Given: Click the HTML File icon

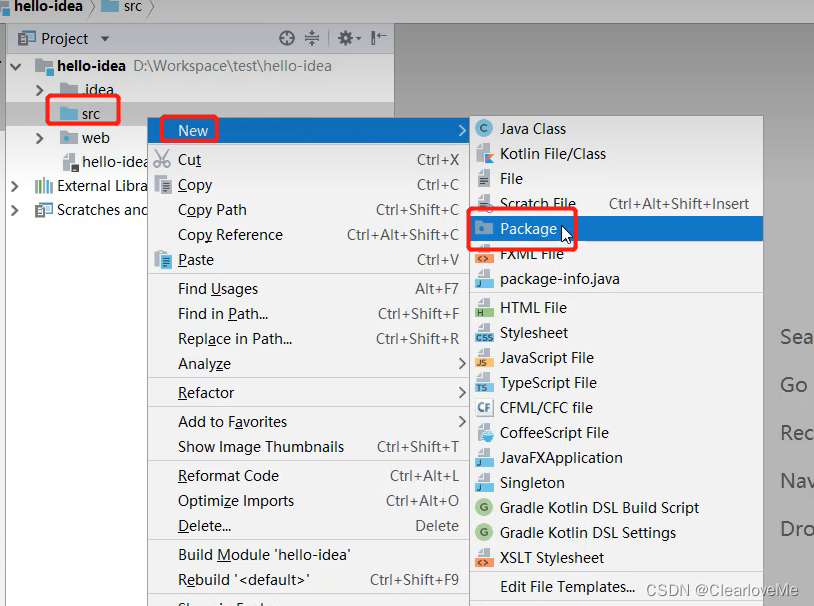Looking at the screenshot, I should click(485, 307).
